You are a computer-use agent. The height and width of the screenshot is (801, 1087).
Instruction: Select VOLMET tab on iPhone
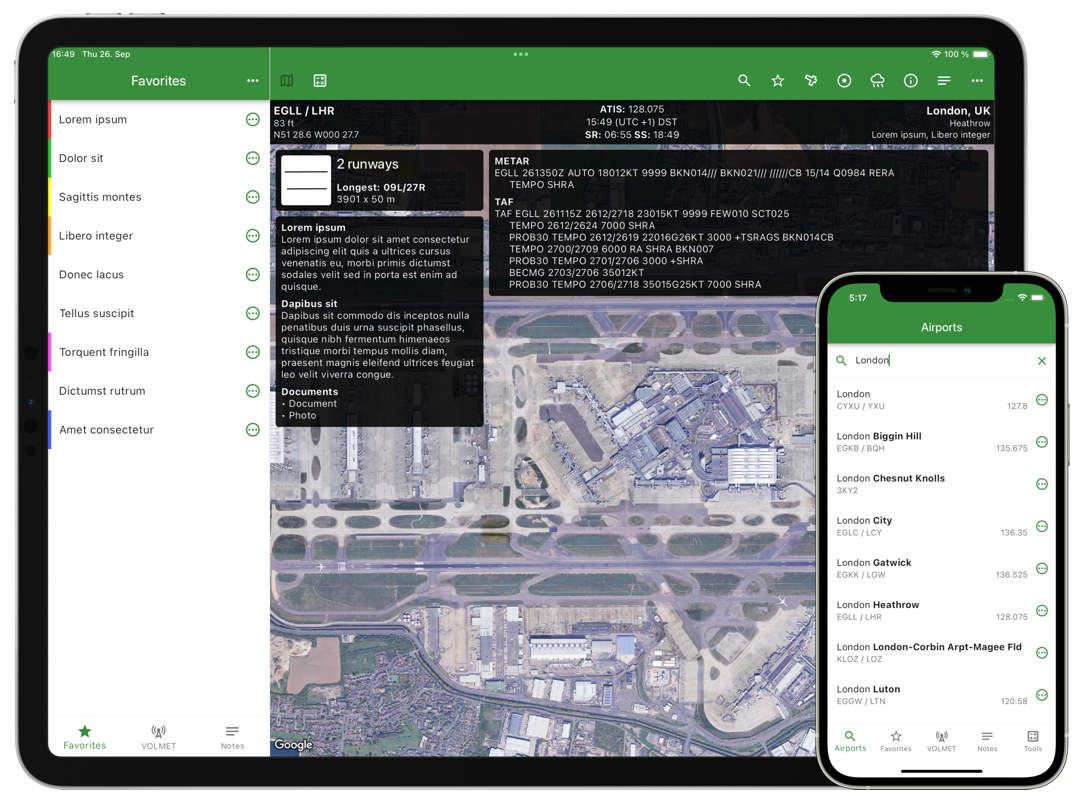pos(941,741)
